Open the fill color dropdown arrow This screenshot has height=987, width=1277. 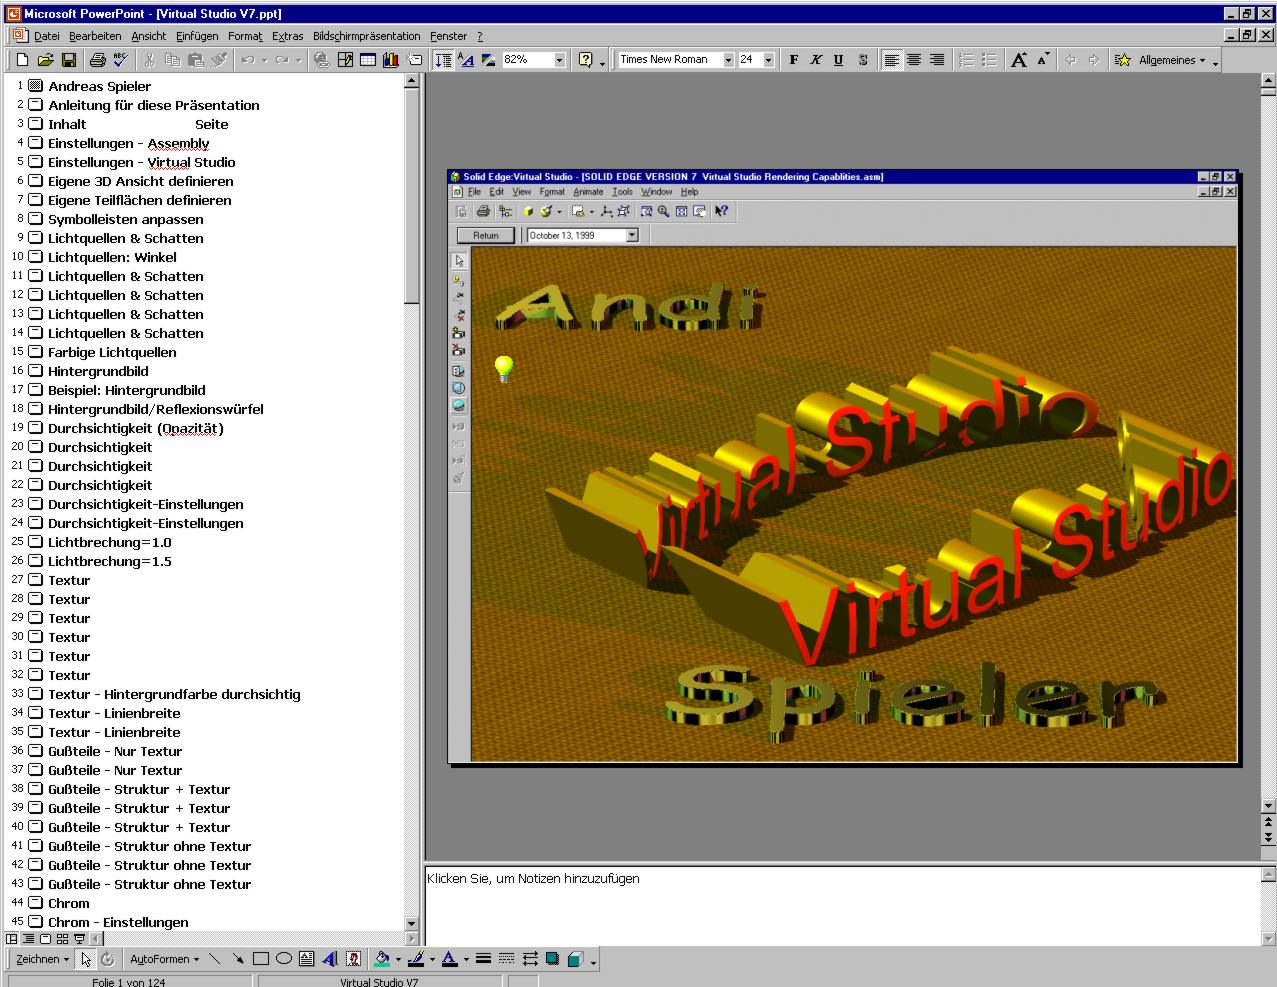(398, 959)
